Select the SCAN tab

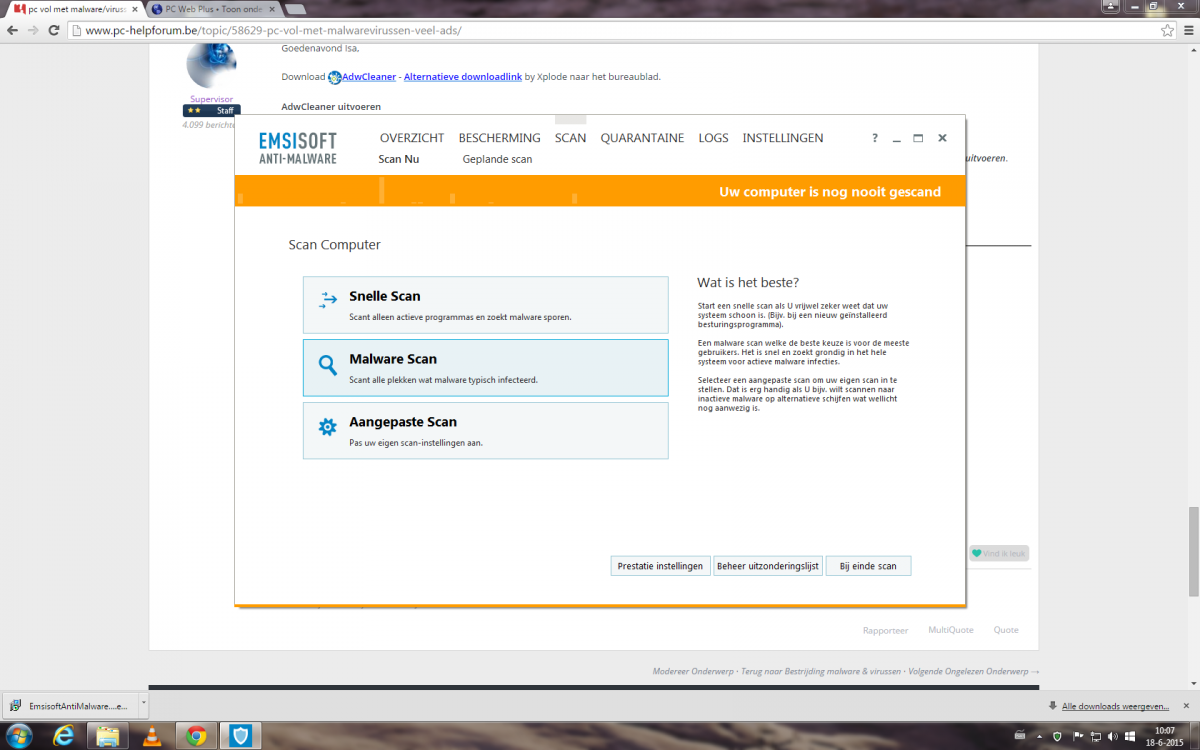tap(570, 138)
